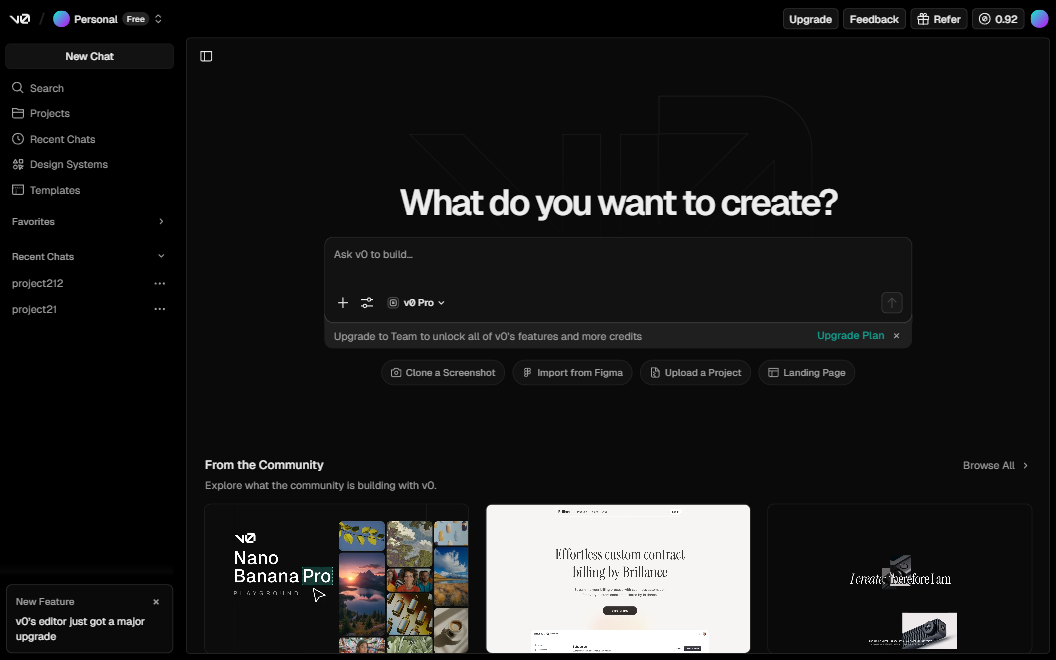The image size is (1056, 660).
Task: Close the Upgrade to Team banner
Action: 896,336
